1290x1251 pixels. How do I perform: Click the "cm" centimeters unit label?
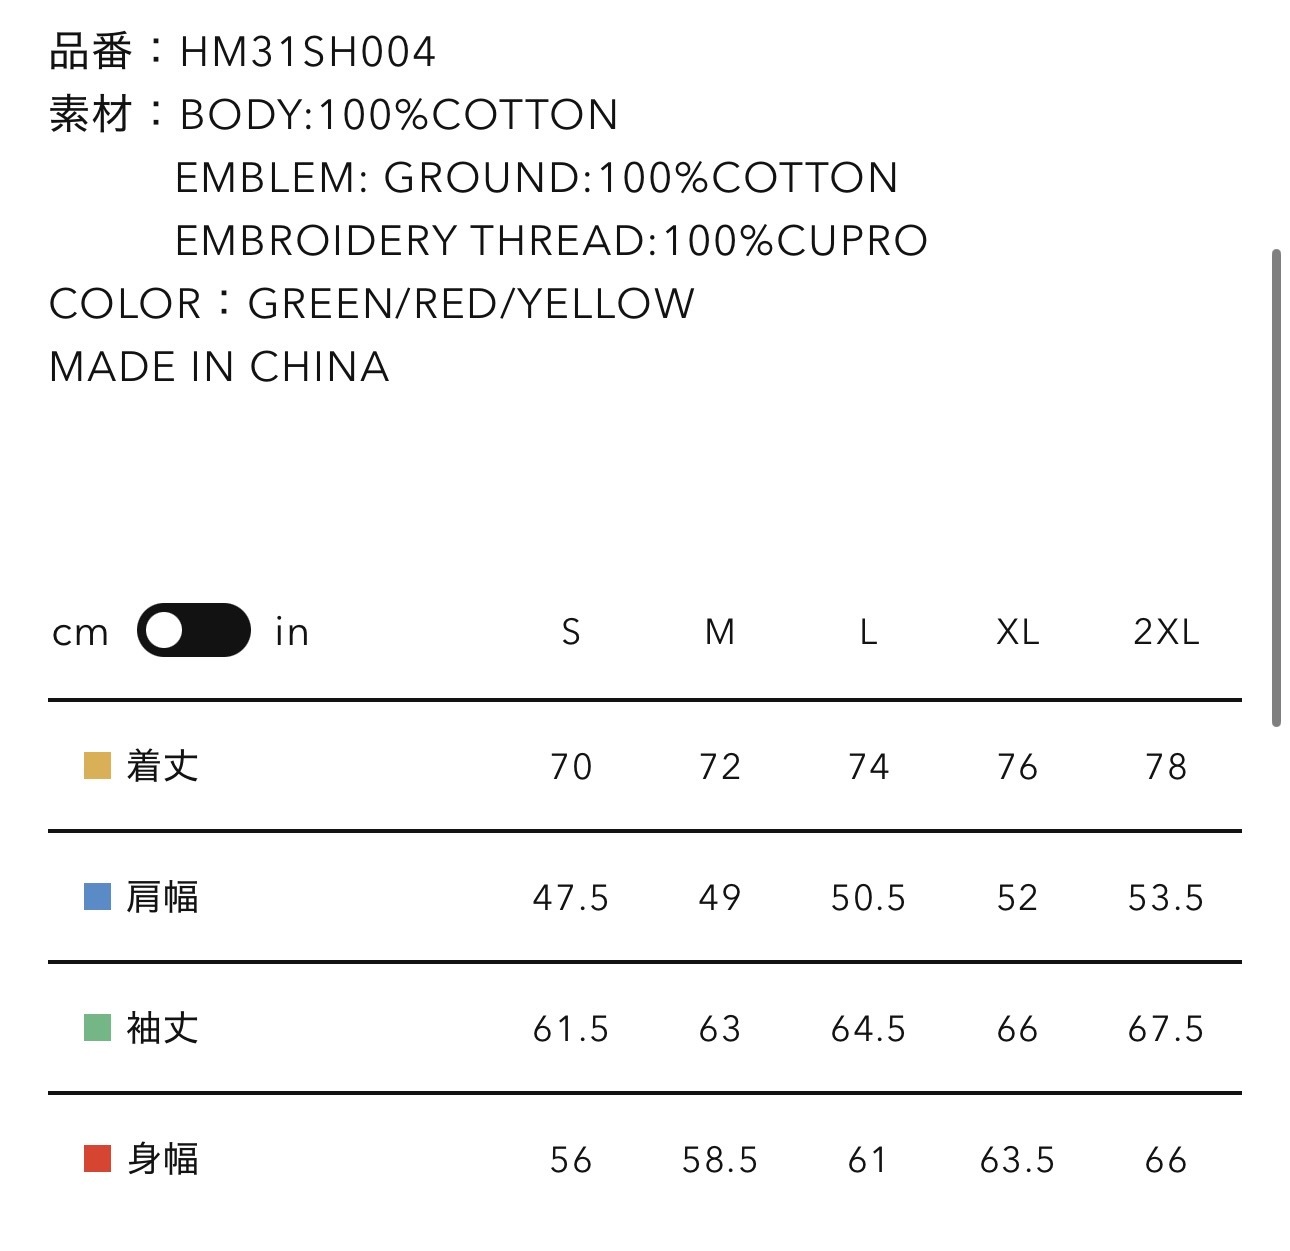point(80,633)
